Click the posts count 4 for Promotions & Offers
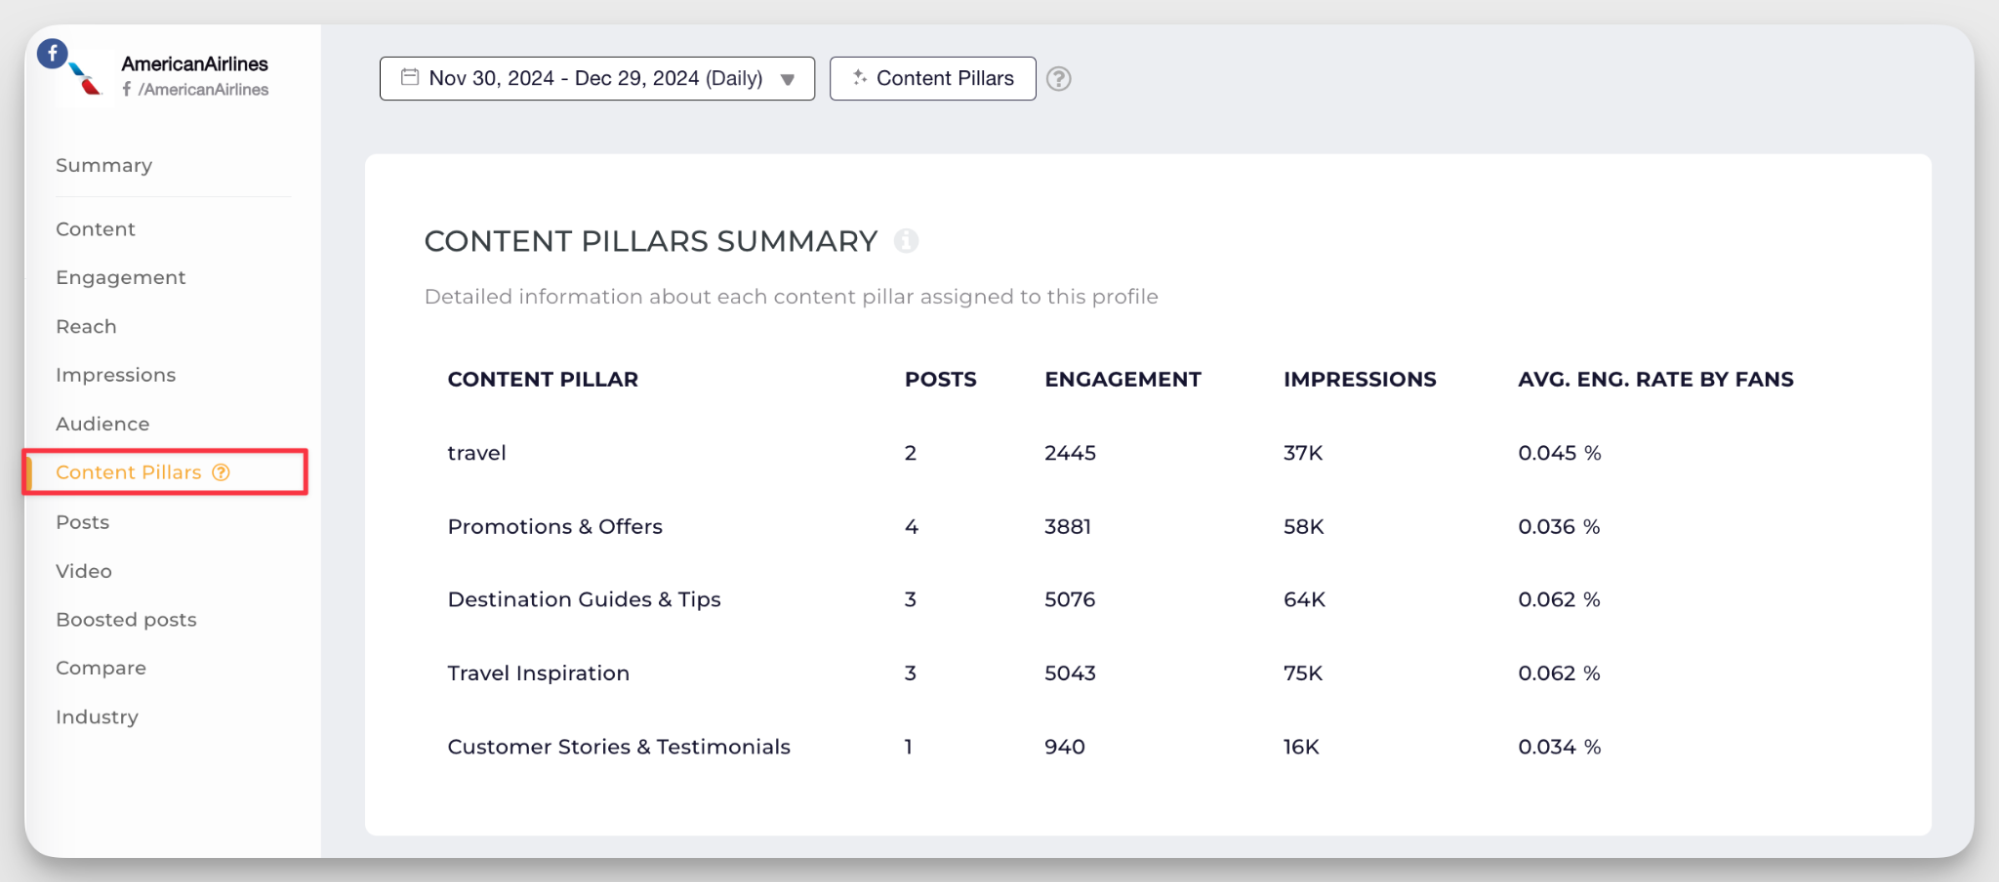The image size is (1999, 883). [911, 527]
